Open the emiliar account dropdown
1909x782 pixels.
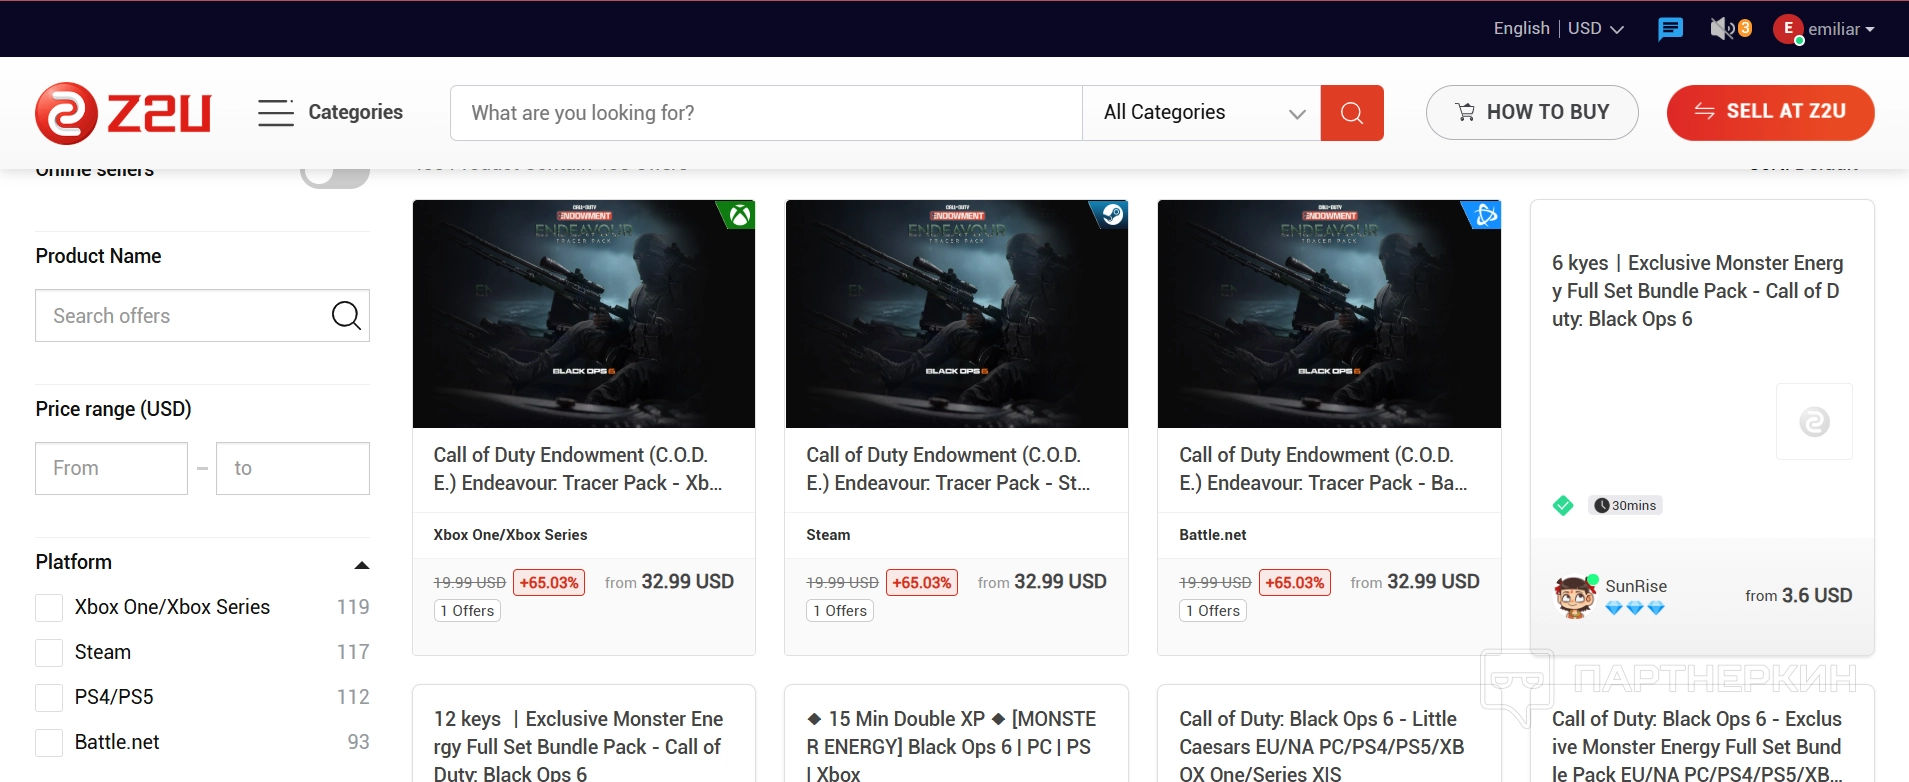click(x=1841, y=29)
